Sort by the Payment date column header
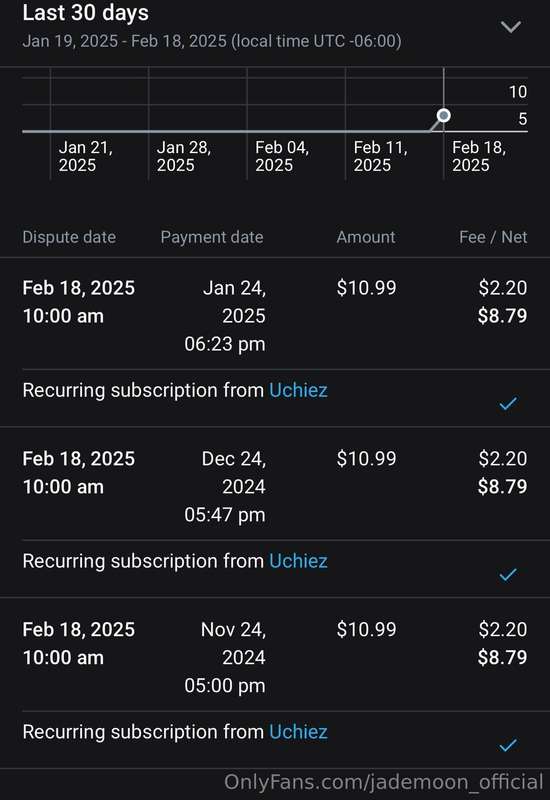 coord(212,237)
